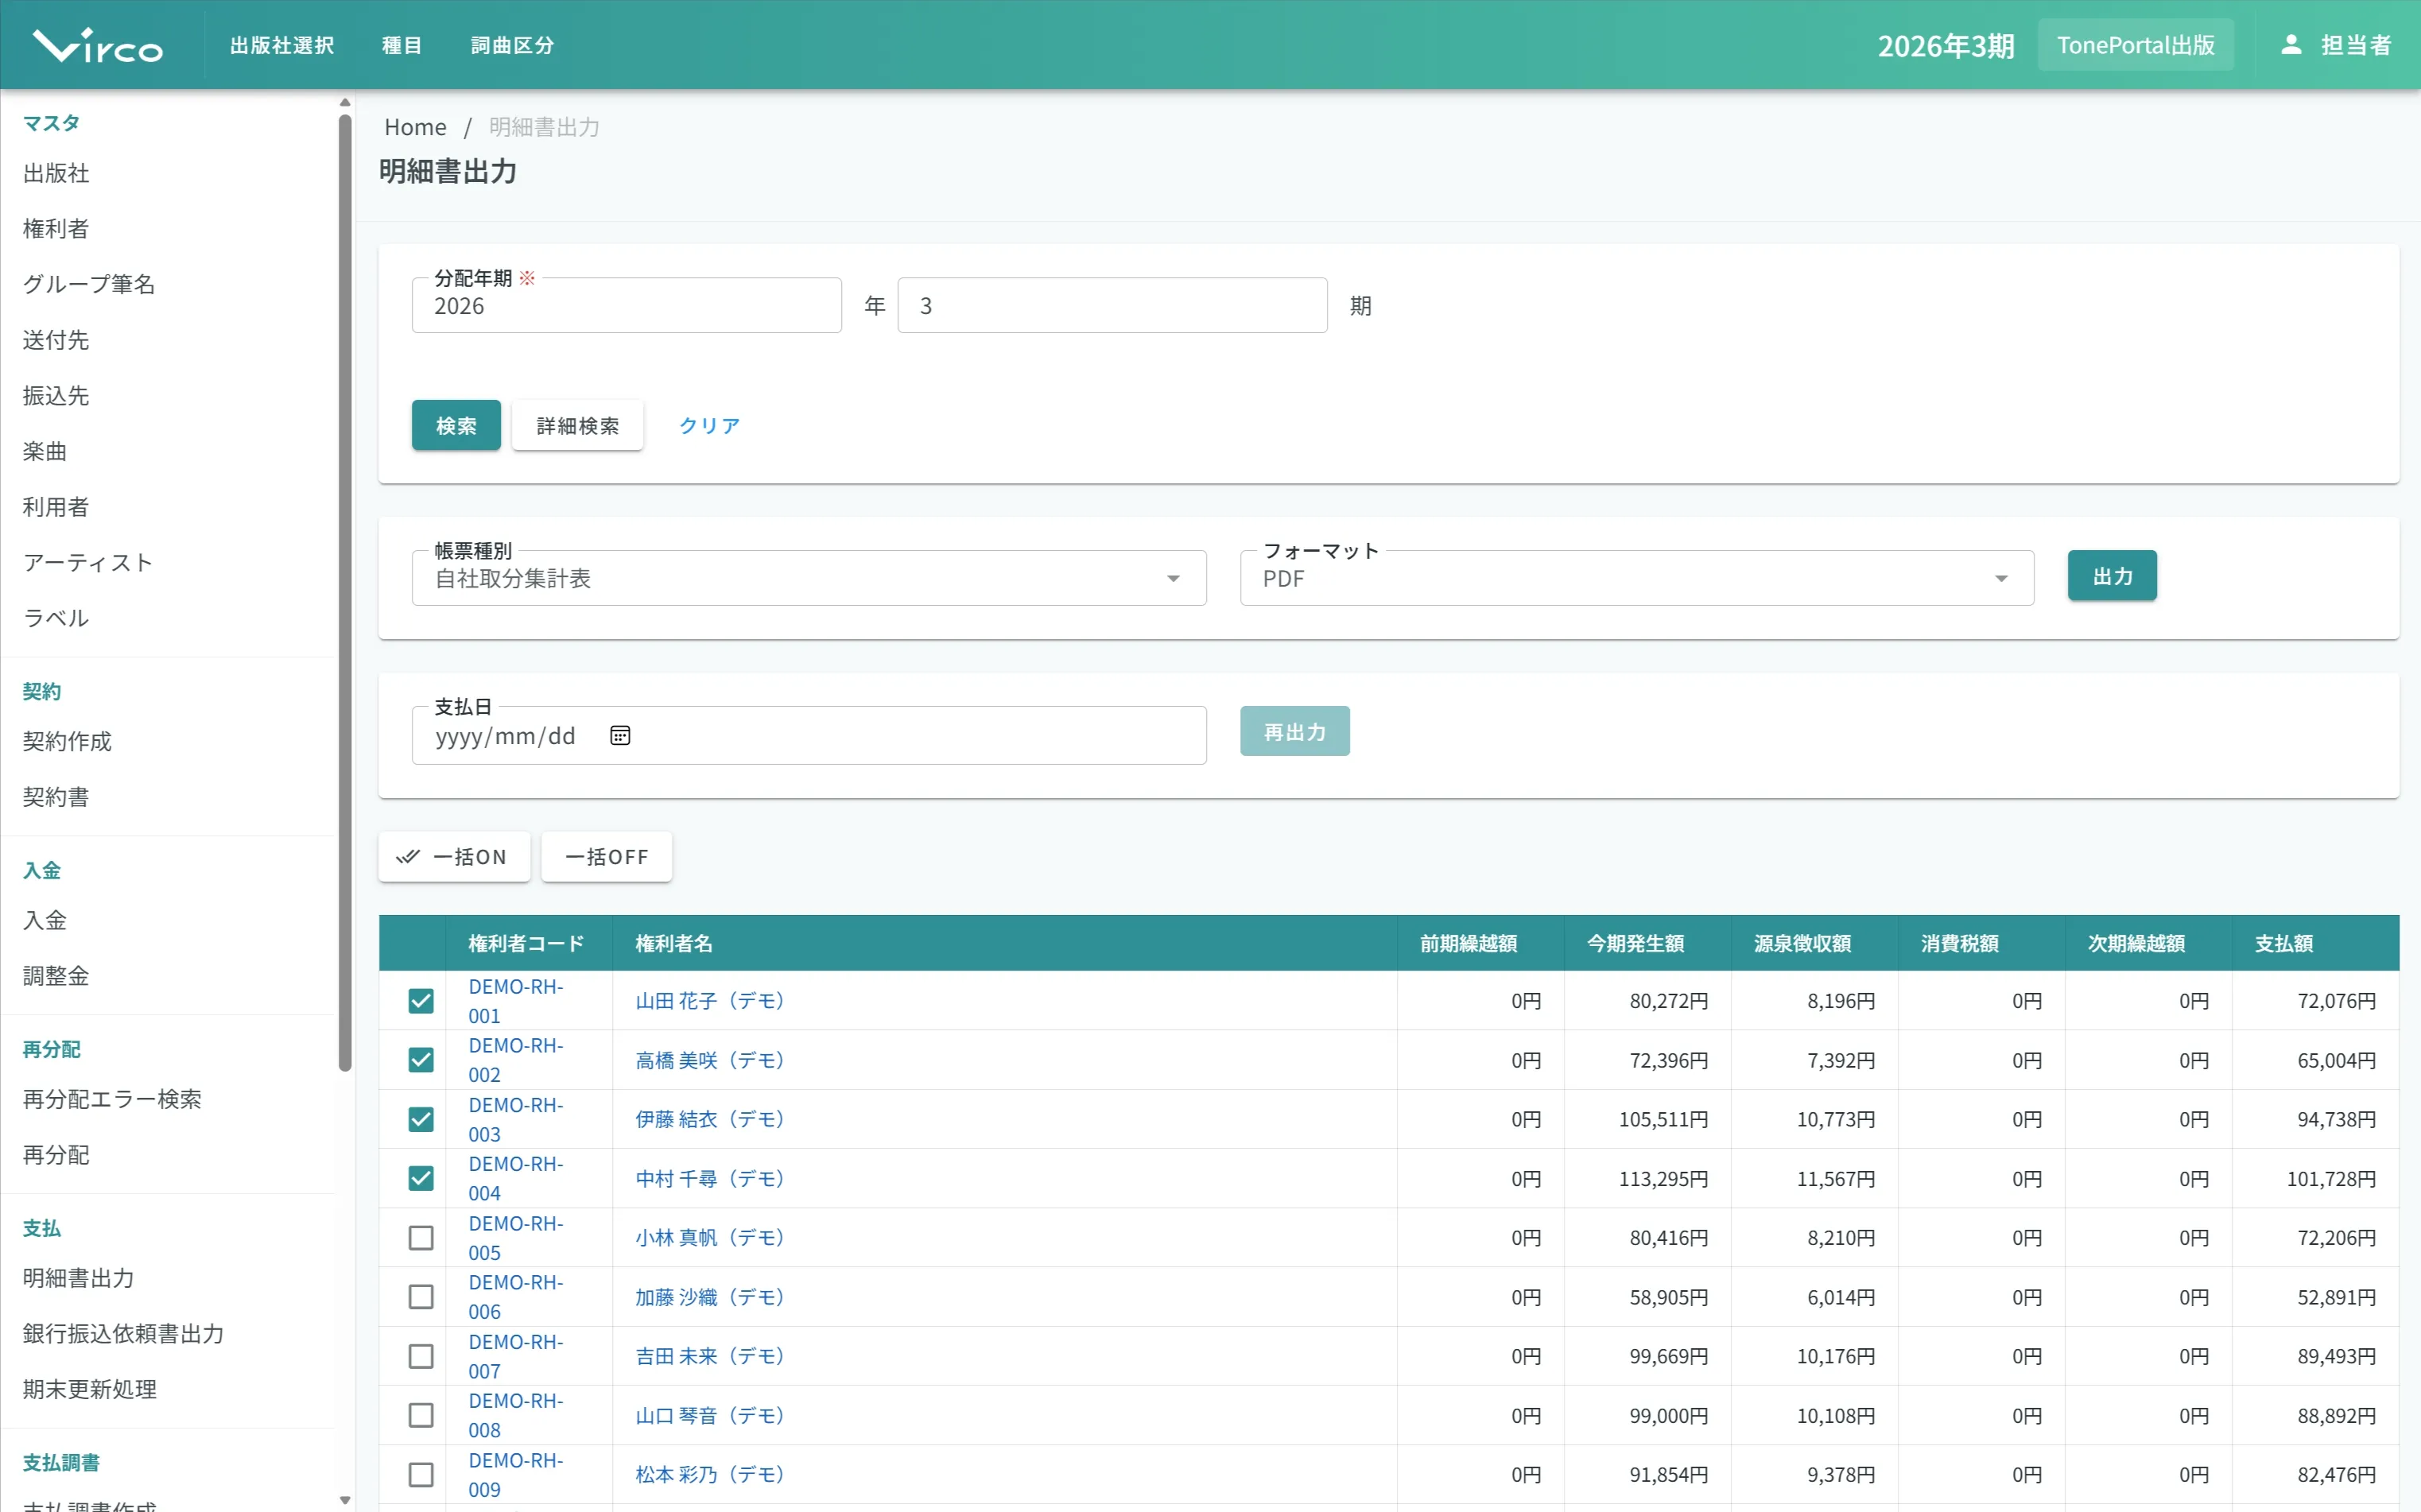Select the 吉田 未来 row checkbox
The width and height of the screenshot is (2421, 1512).
click(x=421, y=1356)
